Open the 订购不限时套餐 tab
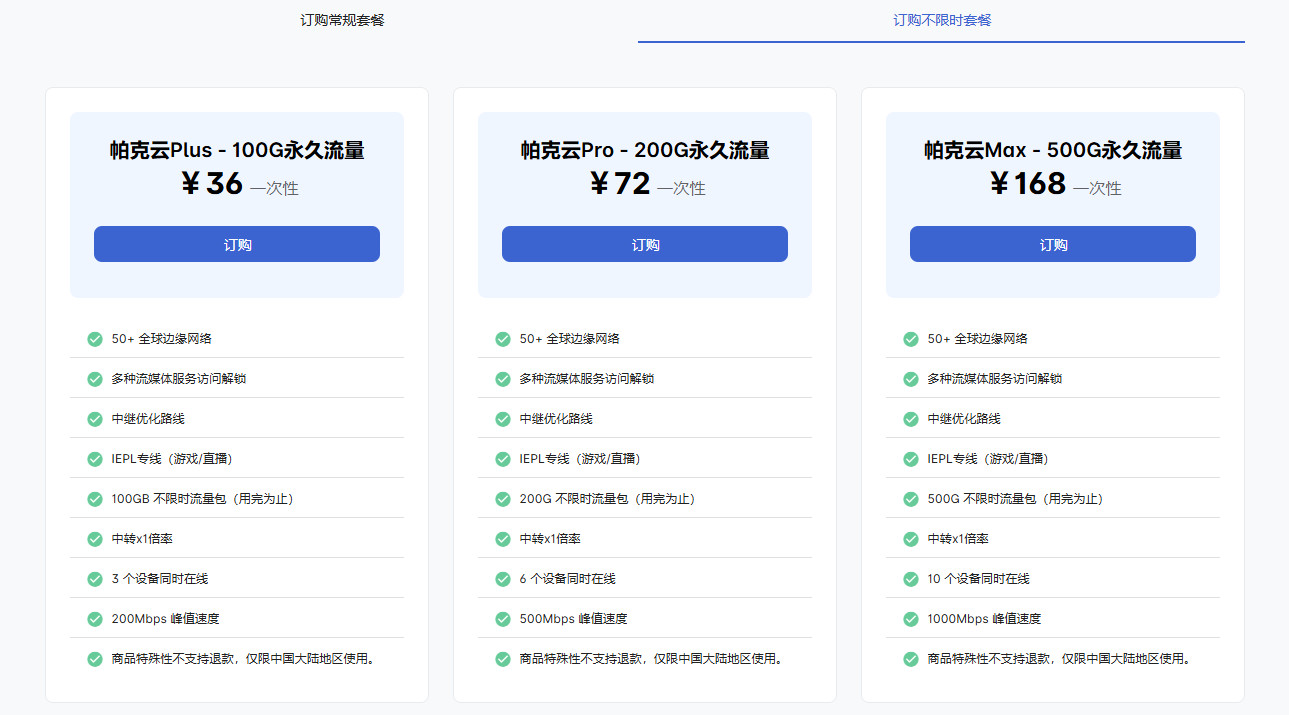The image size is (1289, 715). point(941,19)
